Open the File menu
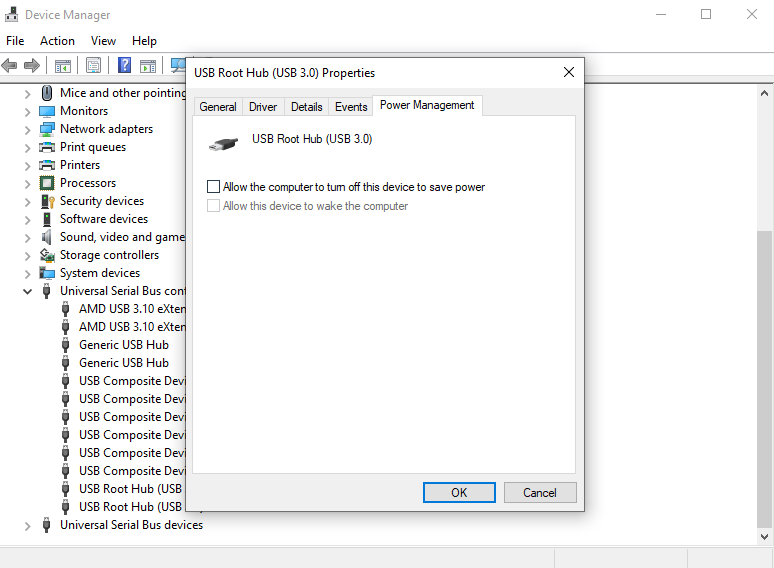The width and height of the screenshot is (774, 568). (15, 41)
